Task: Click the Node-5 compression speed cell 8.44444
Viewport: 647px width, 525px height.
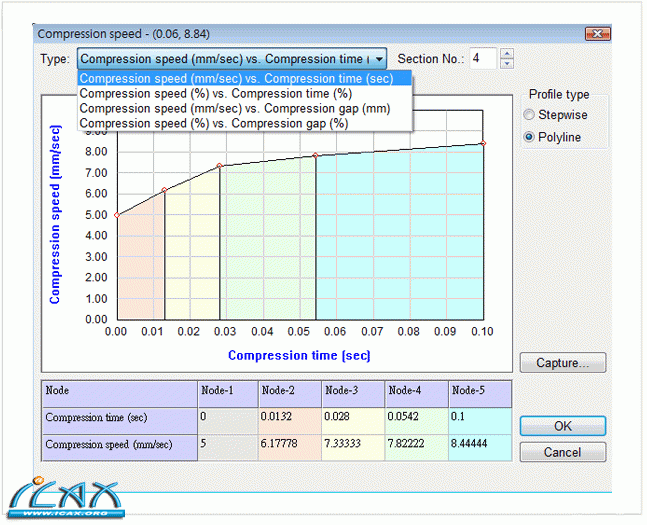Action: point(479,443)
